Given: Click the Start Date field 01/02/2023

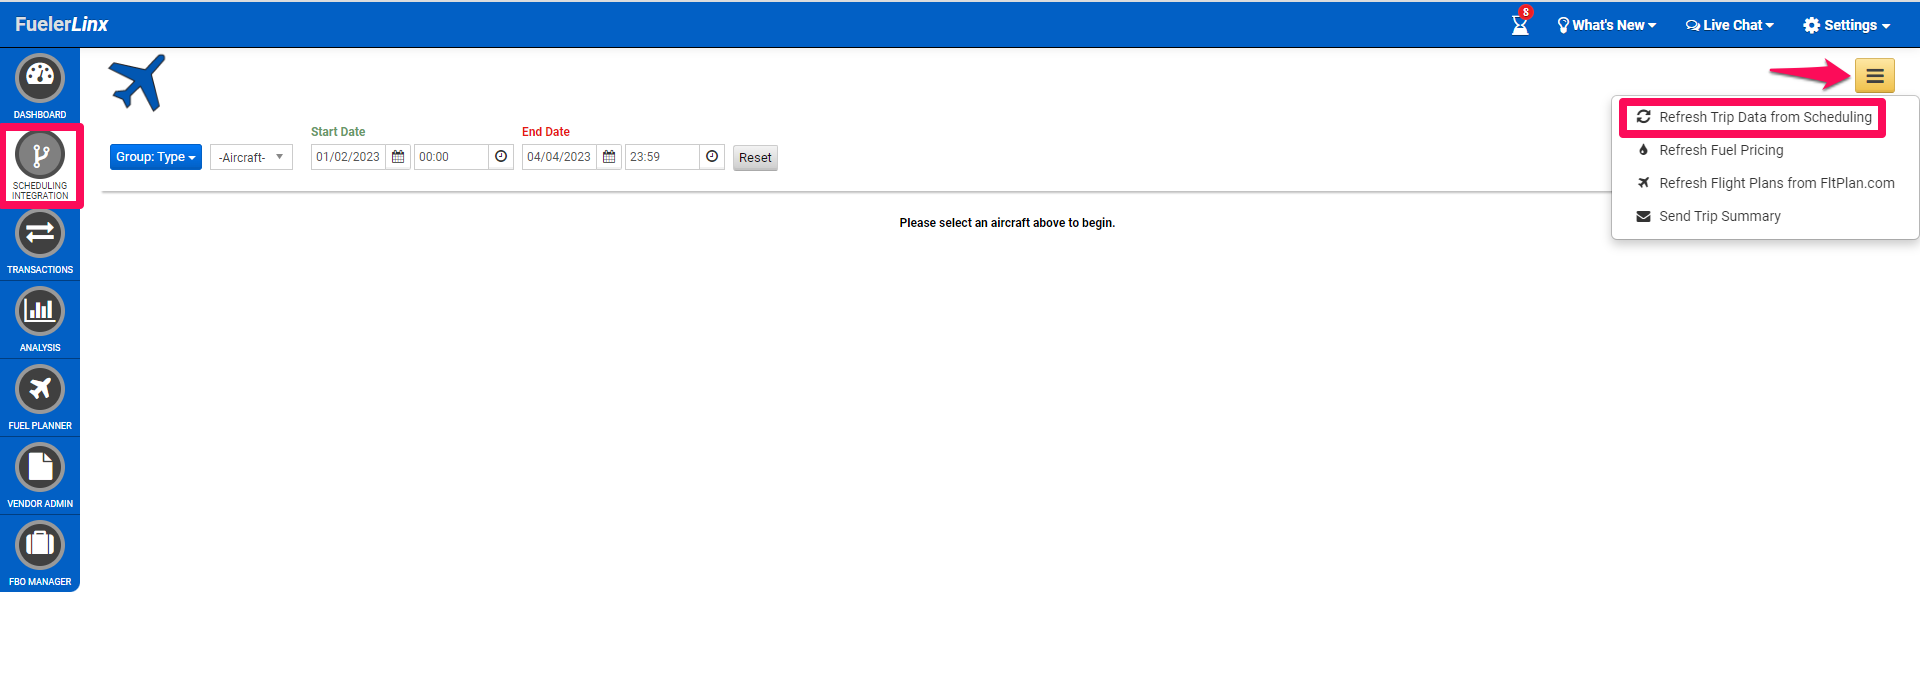Looking at the screenshot, I should 349,157.
